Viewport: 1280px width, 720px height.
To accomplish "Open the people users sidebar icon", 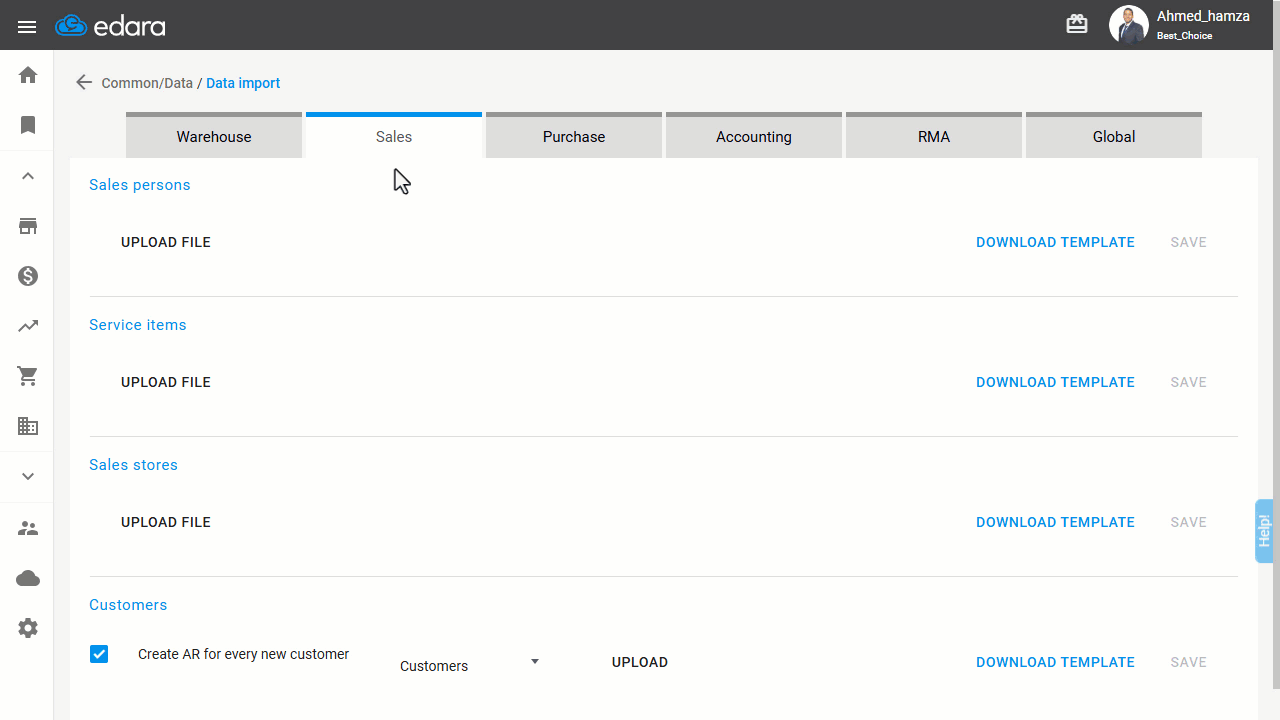I will [28, 528].
